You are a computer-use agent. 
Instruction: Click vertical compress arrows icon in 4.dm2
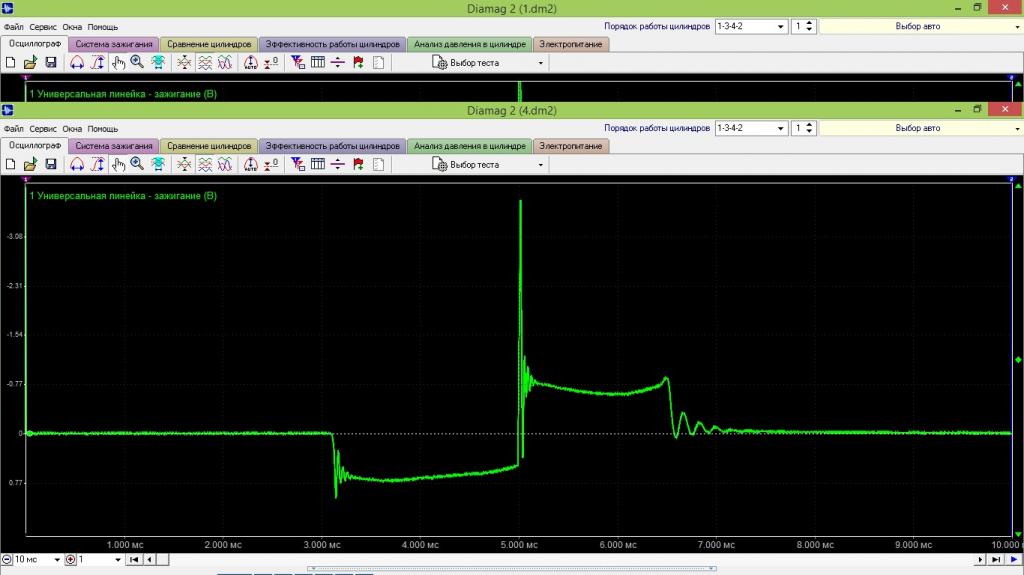(x=184, y=165)
